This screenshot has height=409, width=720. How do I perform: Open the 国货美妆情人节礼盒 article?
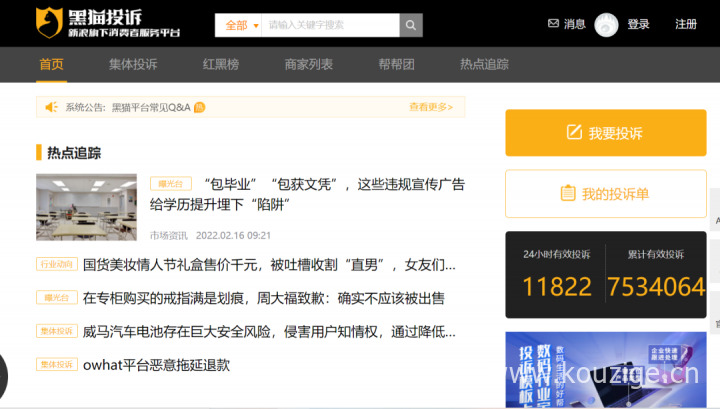pos(269,265)
